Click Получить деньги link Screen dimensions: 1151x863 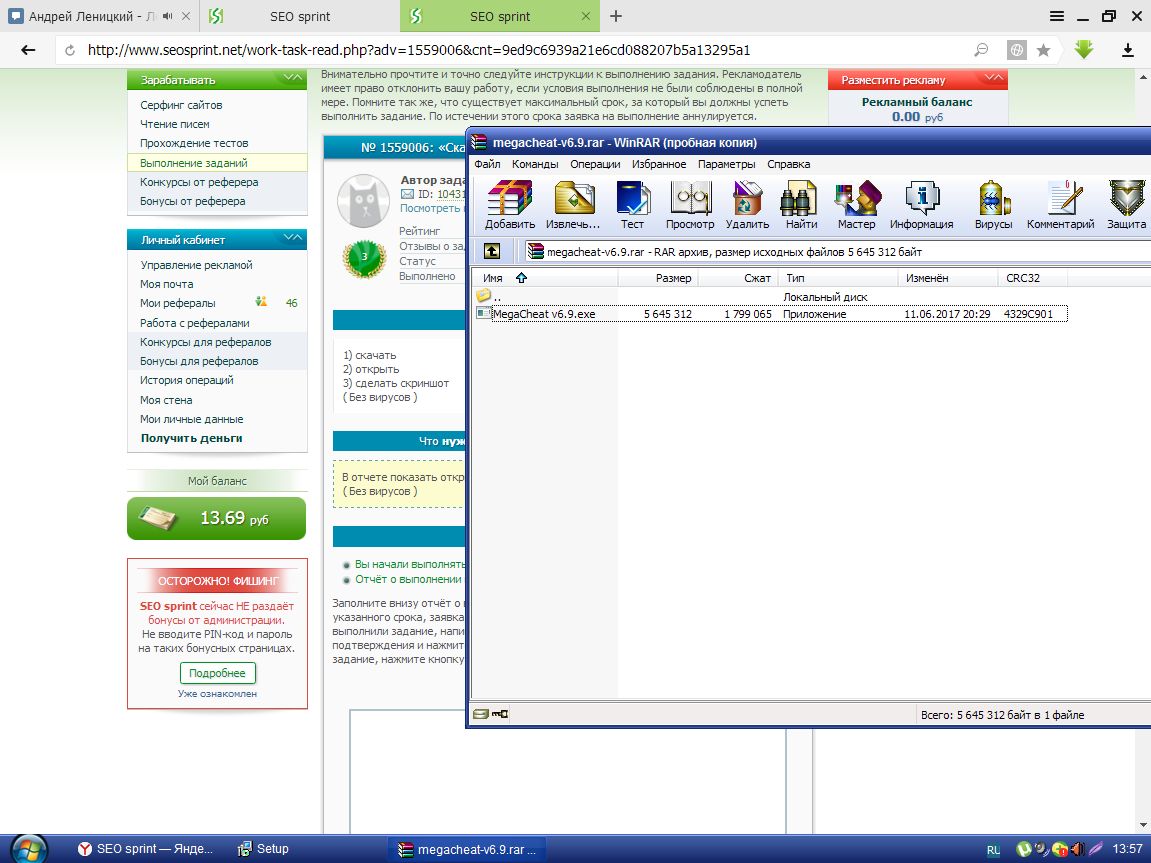(192, 438)
